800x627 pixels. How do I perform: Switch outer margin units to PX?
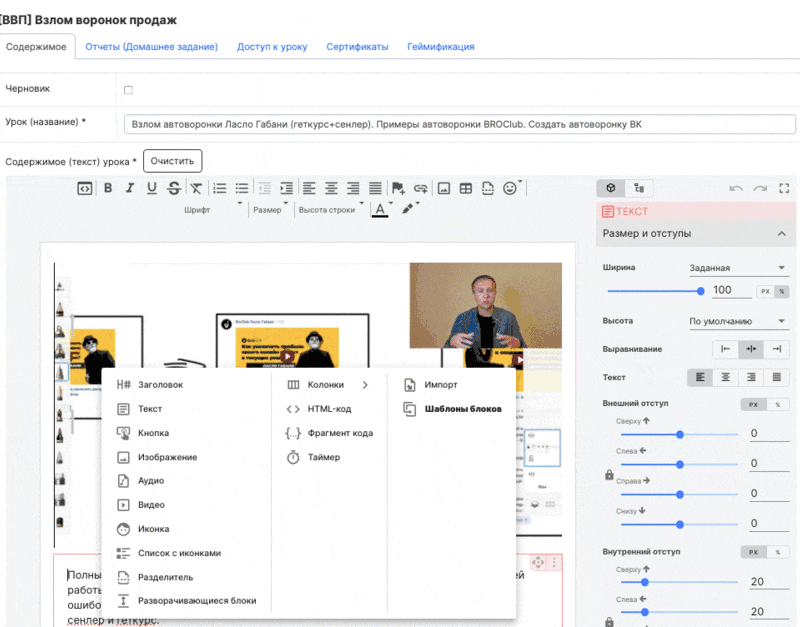[x=751, y=404]
